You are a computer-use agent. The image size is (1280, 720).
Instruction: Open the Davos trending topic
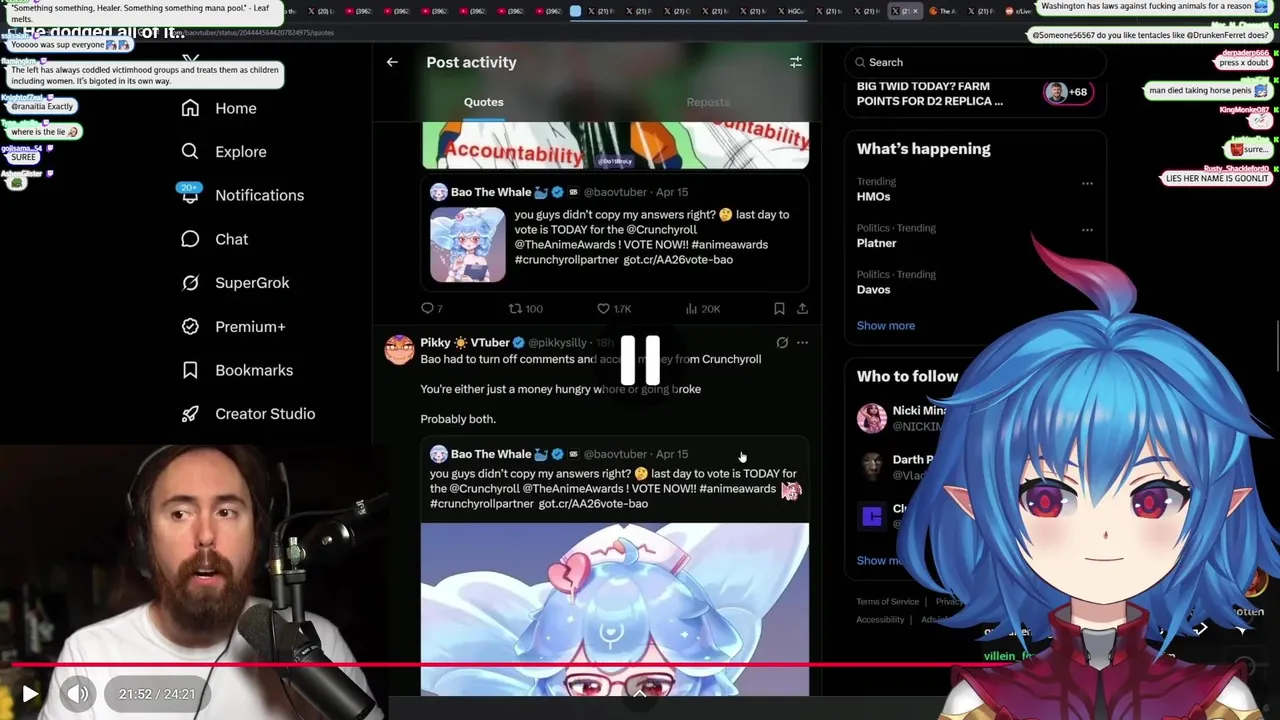(873, 289)
